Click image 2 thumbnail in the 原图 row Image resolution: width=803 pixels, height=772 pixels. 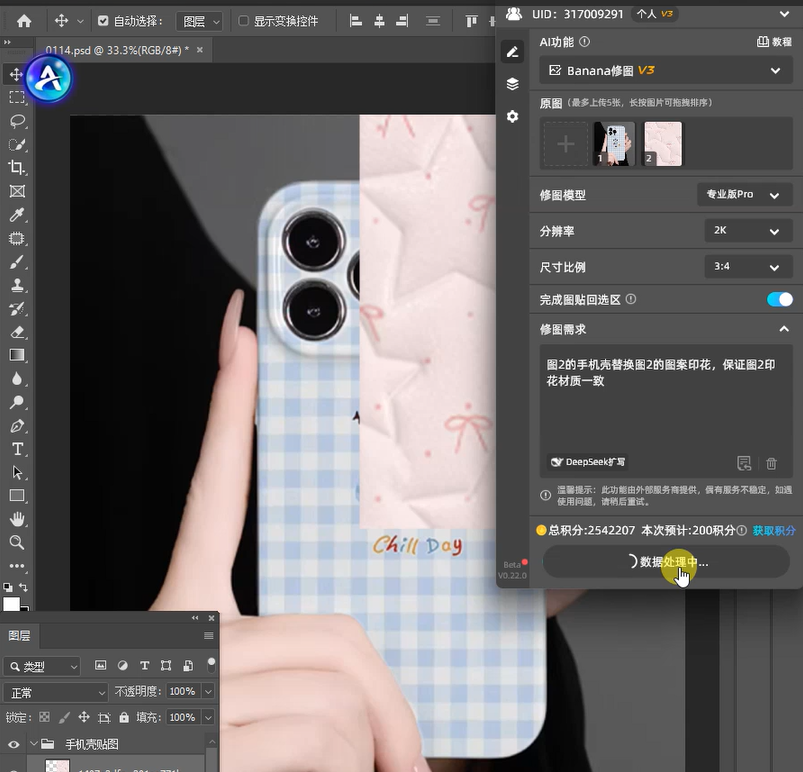(663, 143)
